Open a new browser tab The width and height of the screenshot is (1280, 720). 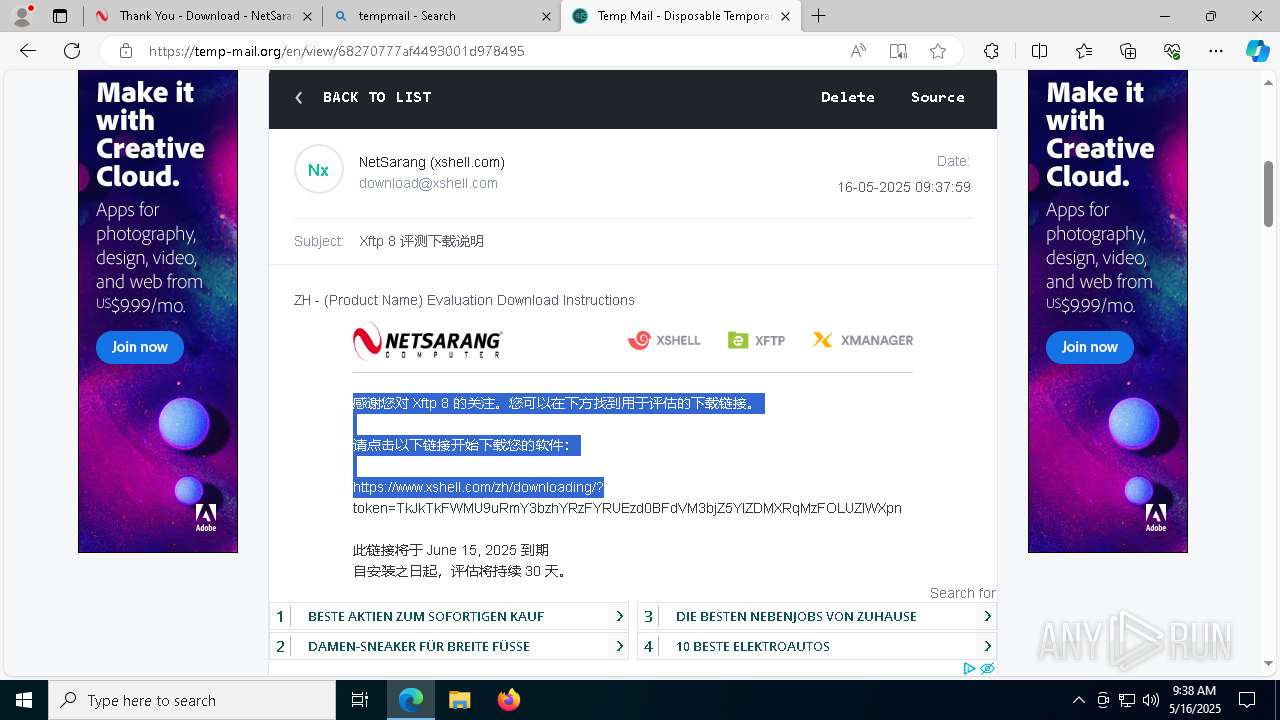click(819, 16)
